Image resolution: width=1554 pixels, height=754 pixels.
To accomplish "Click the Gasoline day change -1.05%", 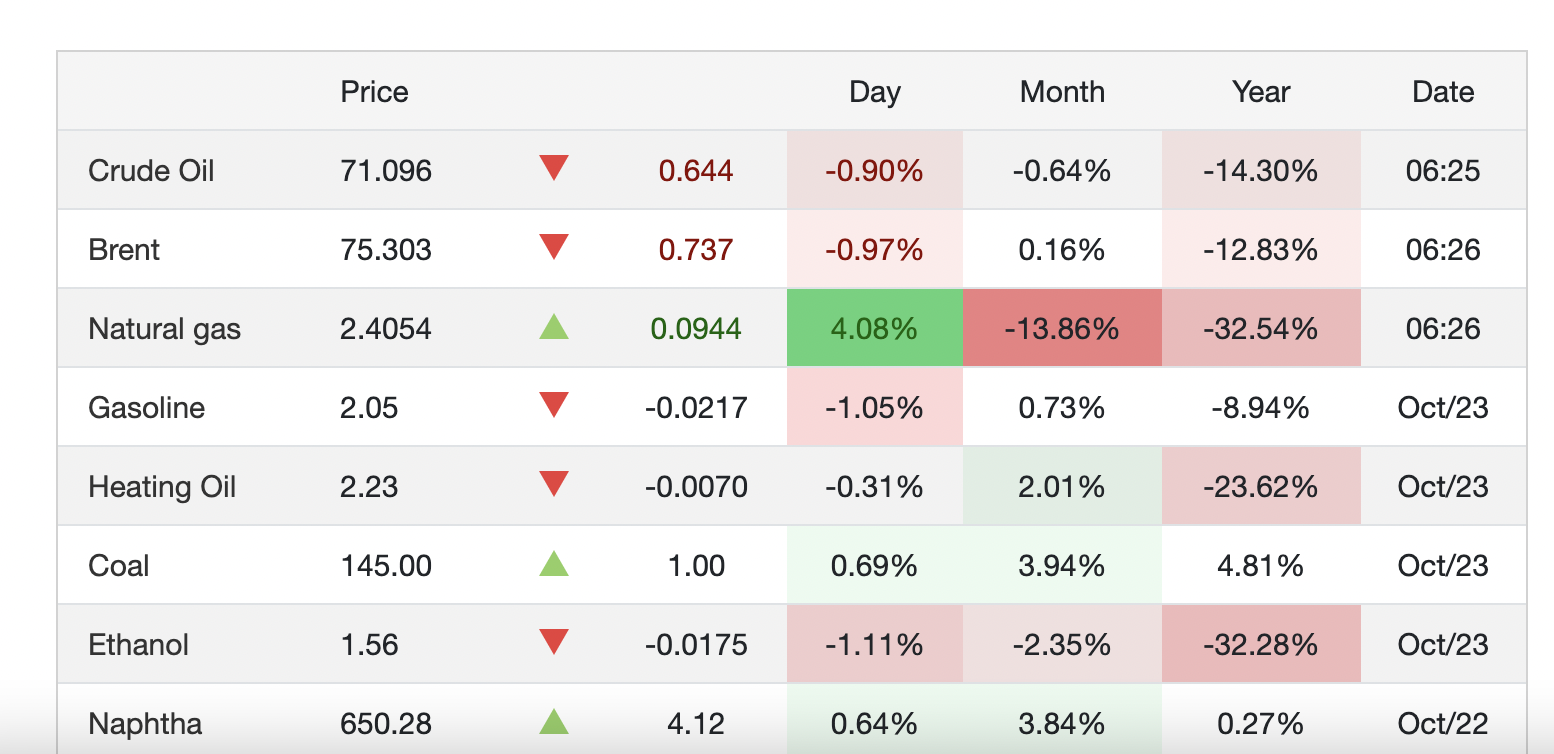I will (x=874, y=408).
